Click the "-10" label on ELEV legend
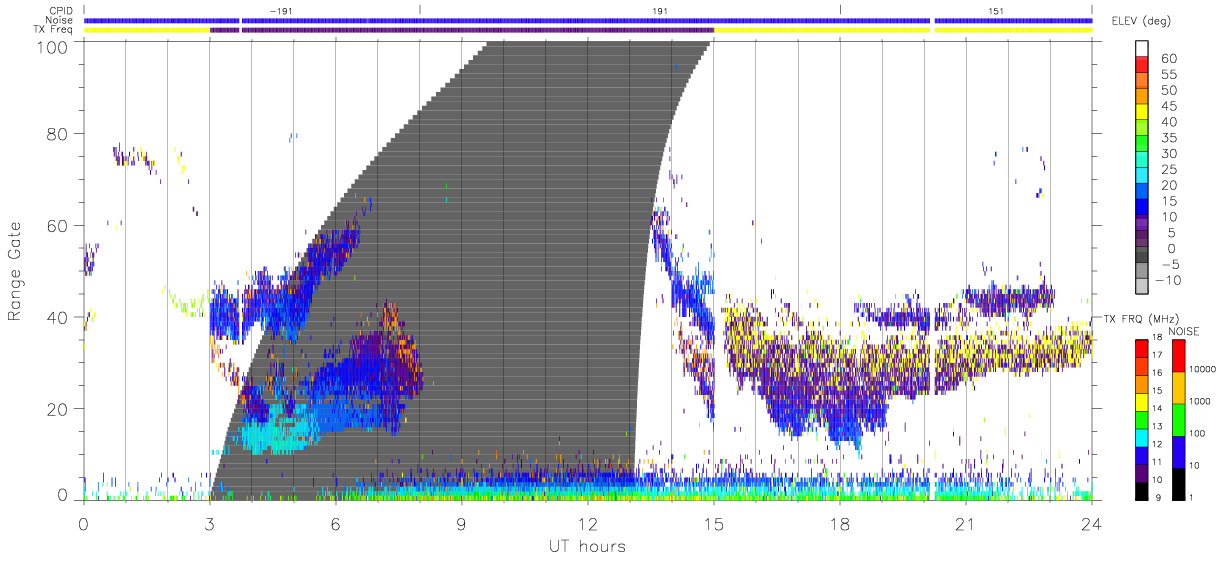This screenshot has width=1228, height=567. tap(1169, 280)
